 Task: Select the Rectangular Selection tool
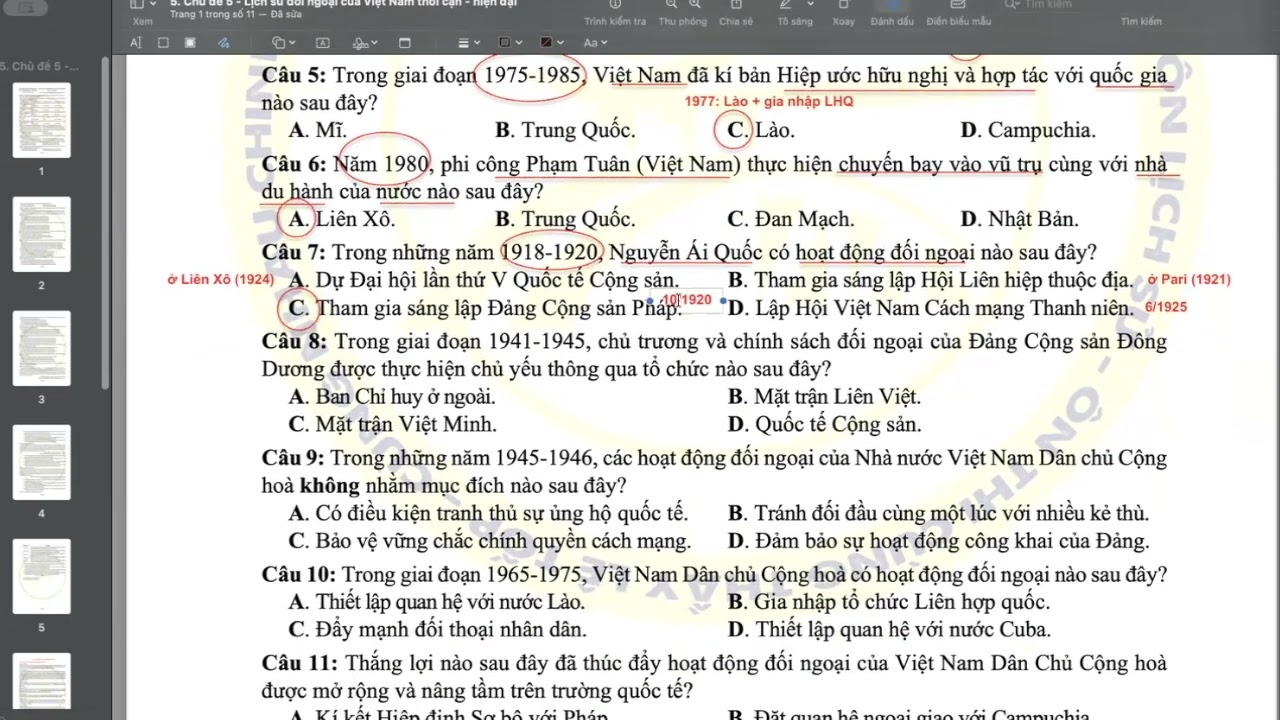click(163, 43)
